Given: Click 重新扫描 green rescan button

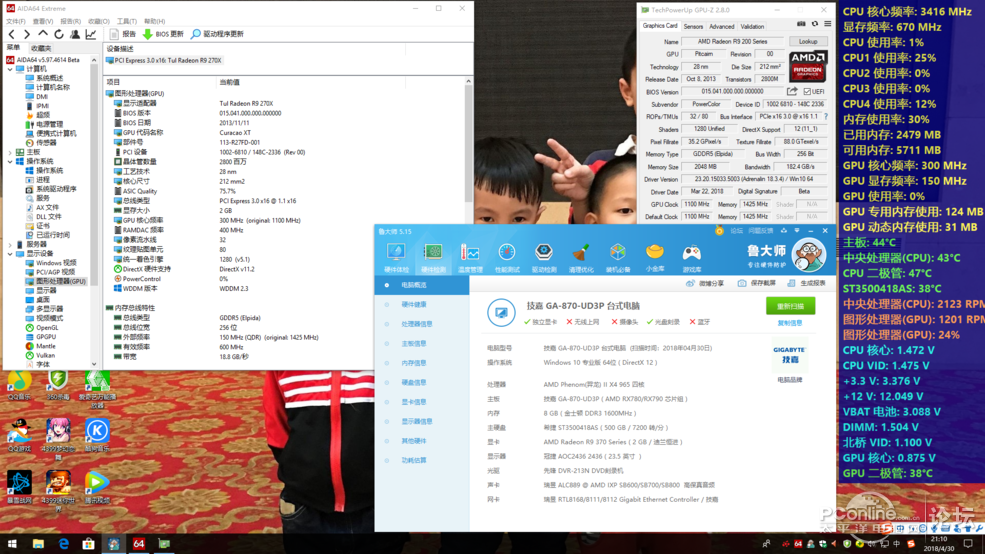Looking at the screenshot, I should 790,306.
